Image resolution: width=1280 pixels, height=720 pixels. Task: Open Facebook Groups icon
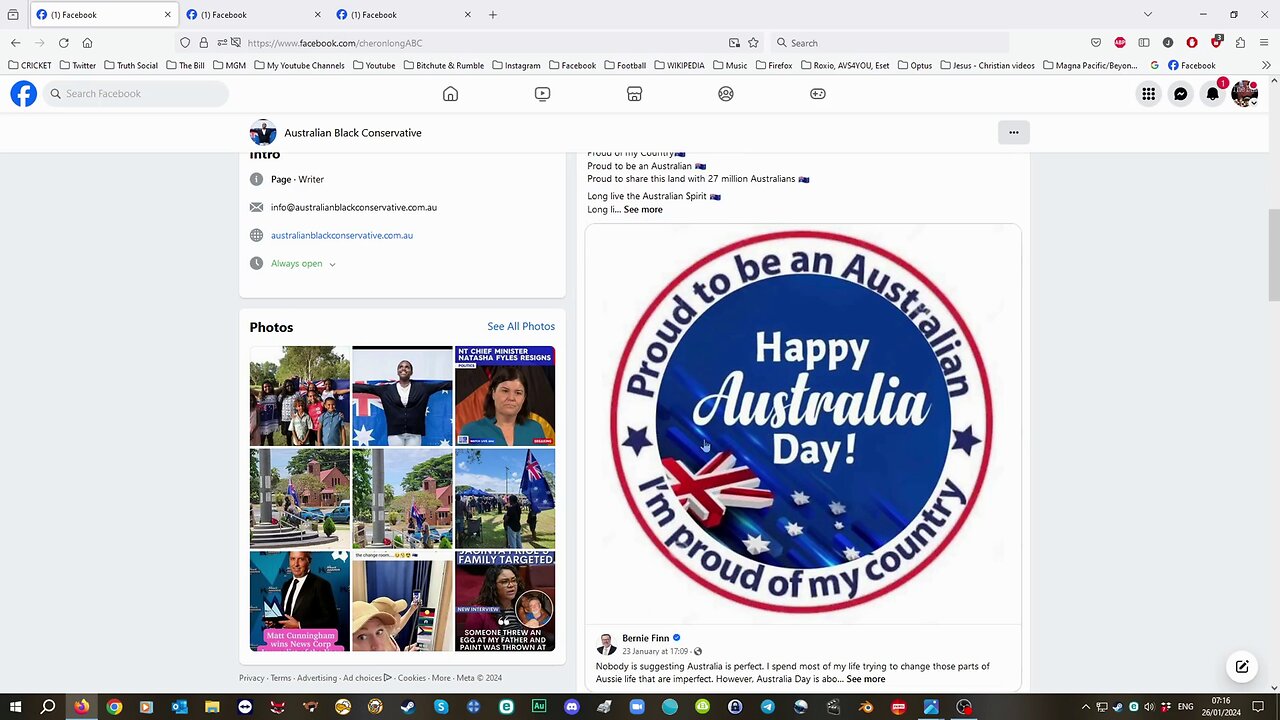[x=726, y=94]
